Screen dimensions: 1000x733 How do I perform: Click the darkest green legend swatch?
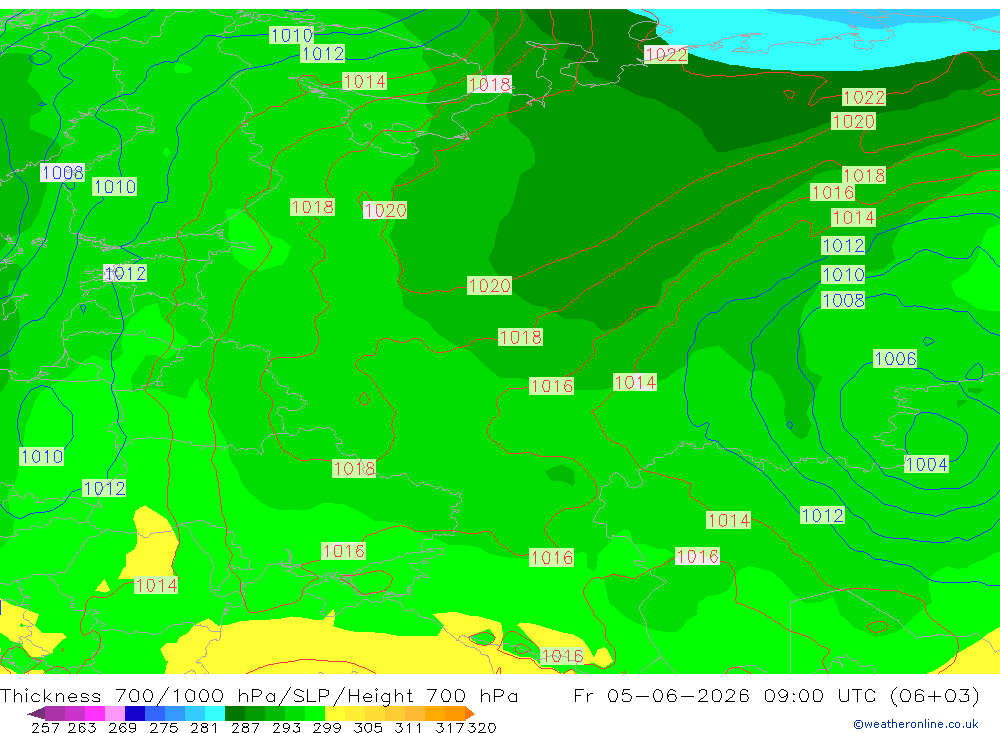[235, 713]
